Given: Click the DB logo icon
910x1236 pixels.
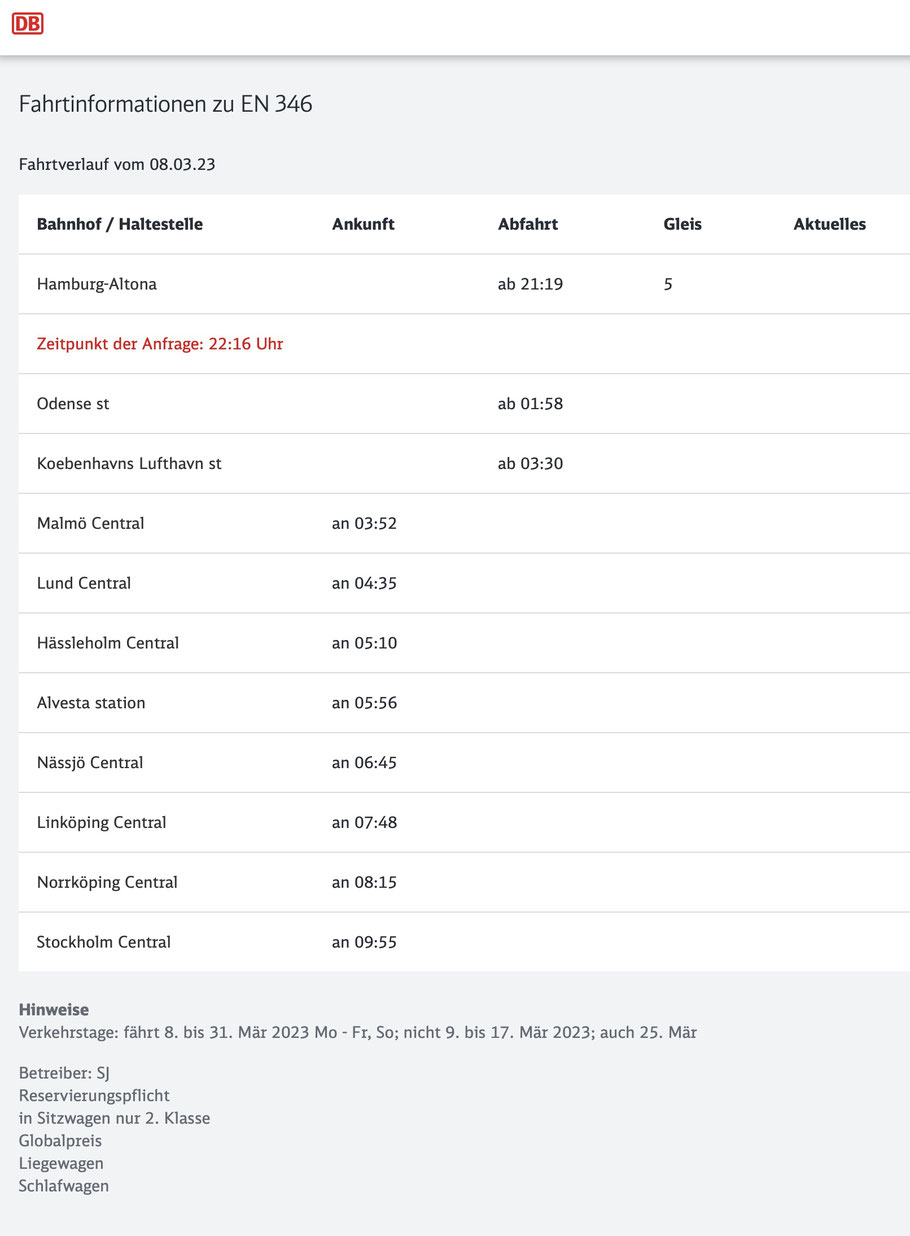Looking at the screenshot, I should (x=27, y=23).
